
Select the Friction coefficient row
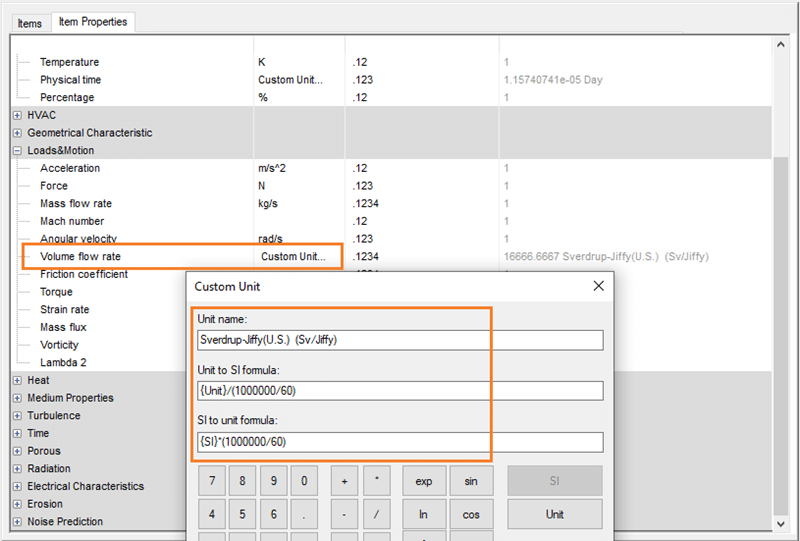[x=84, y=275]
